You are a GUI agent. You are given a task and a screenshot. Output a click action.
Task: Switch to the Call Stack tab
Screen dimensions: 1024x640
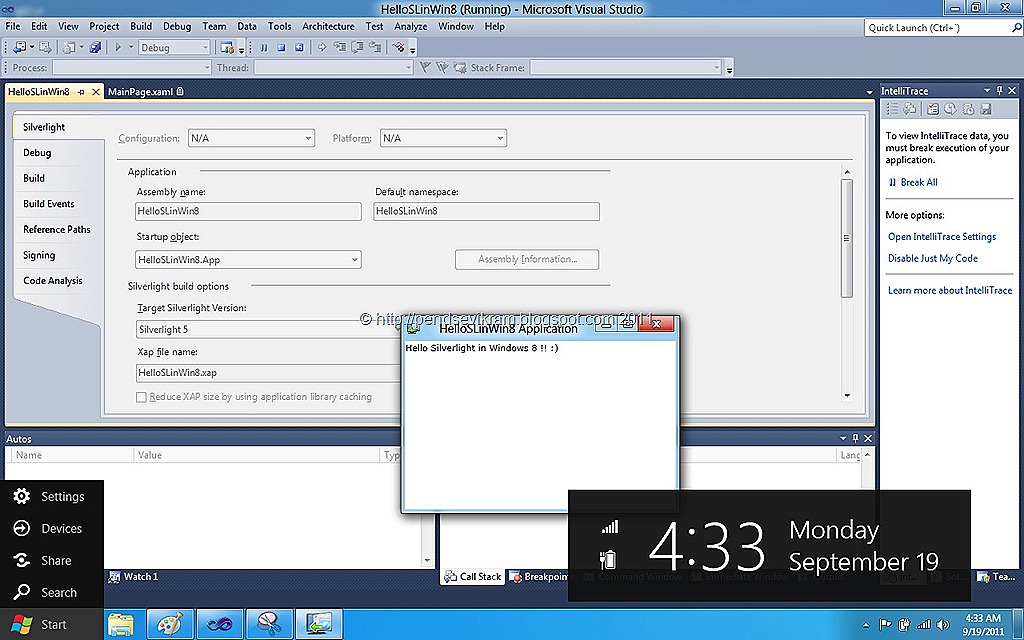(473, 577)
